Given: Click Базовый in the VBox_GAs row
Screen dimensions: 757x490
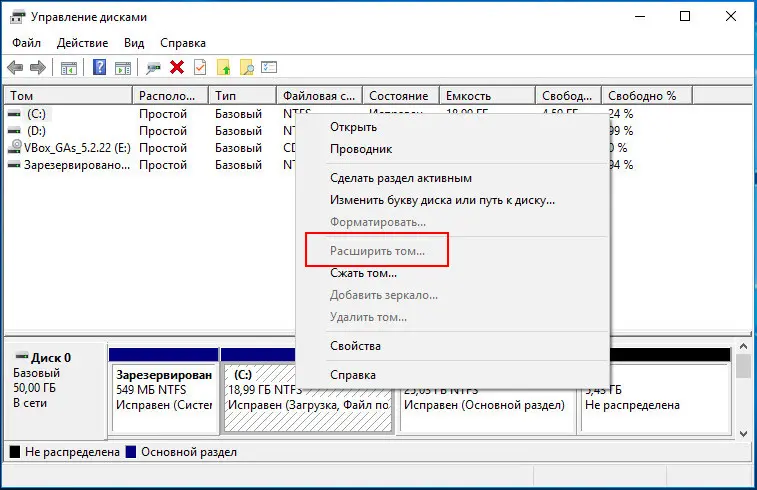Looking at the screenshot, I should click(238, 148).
